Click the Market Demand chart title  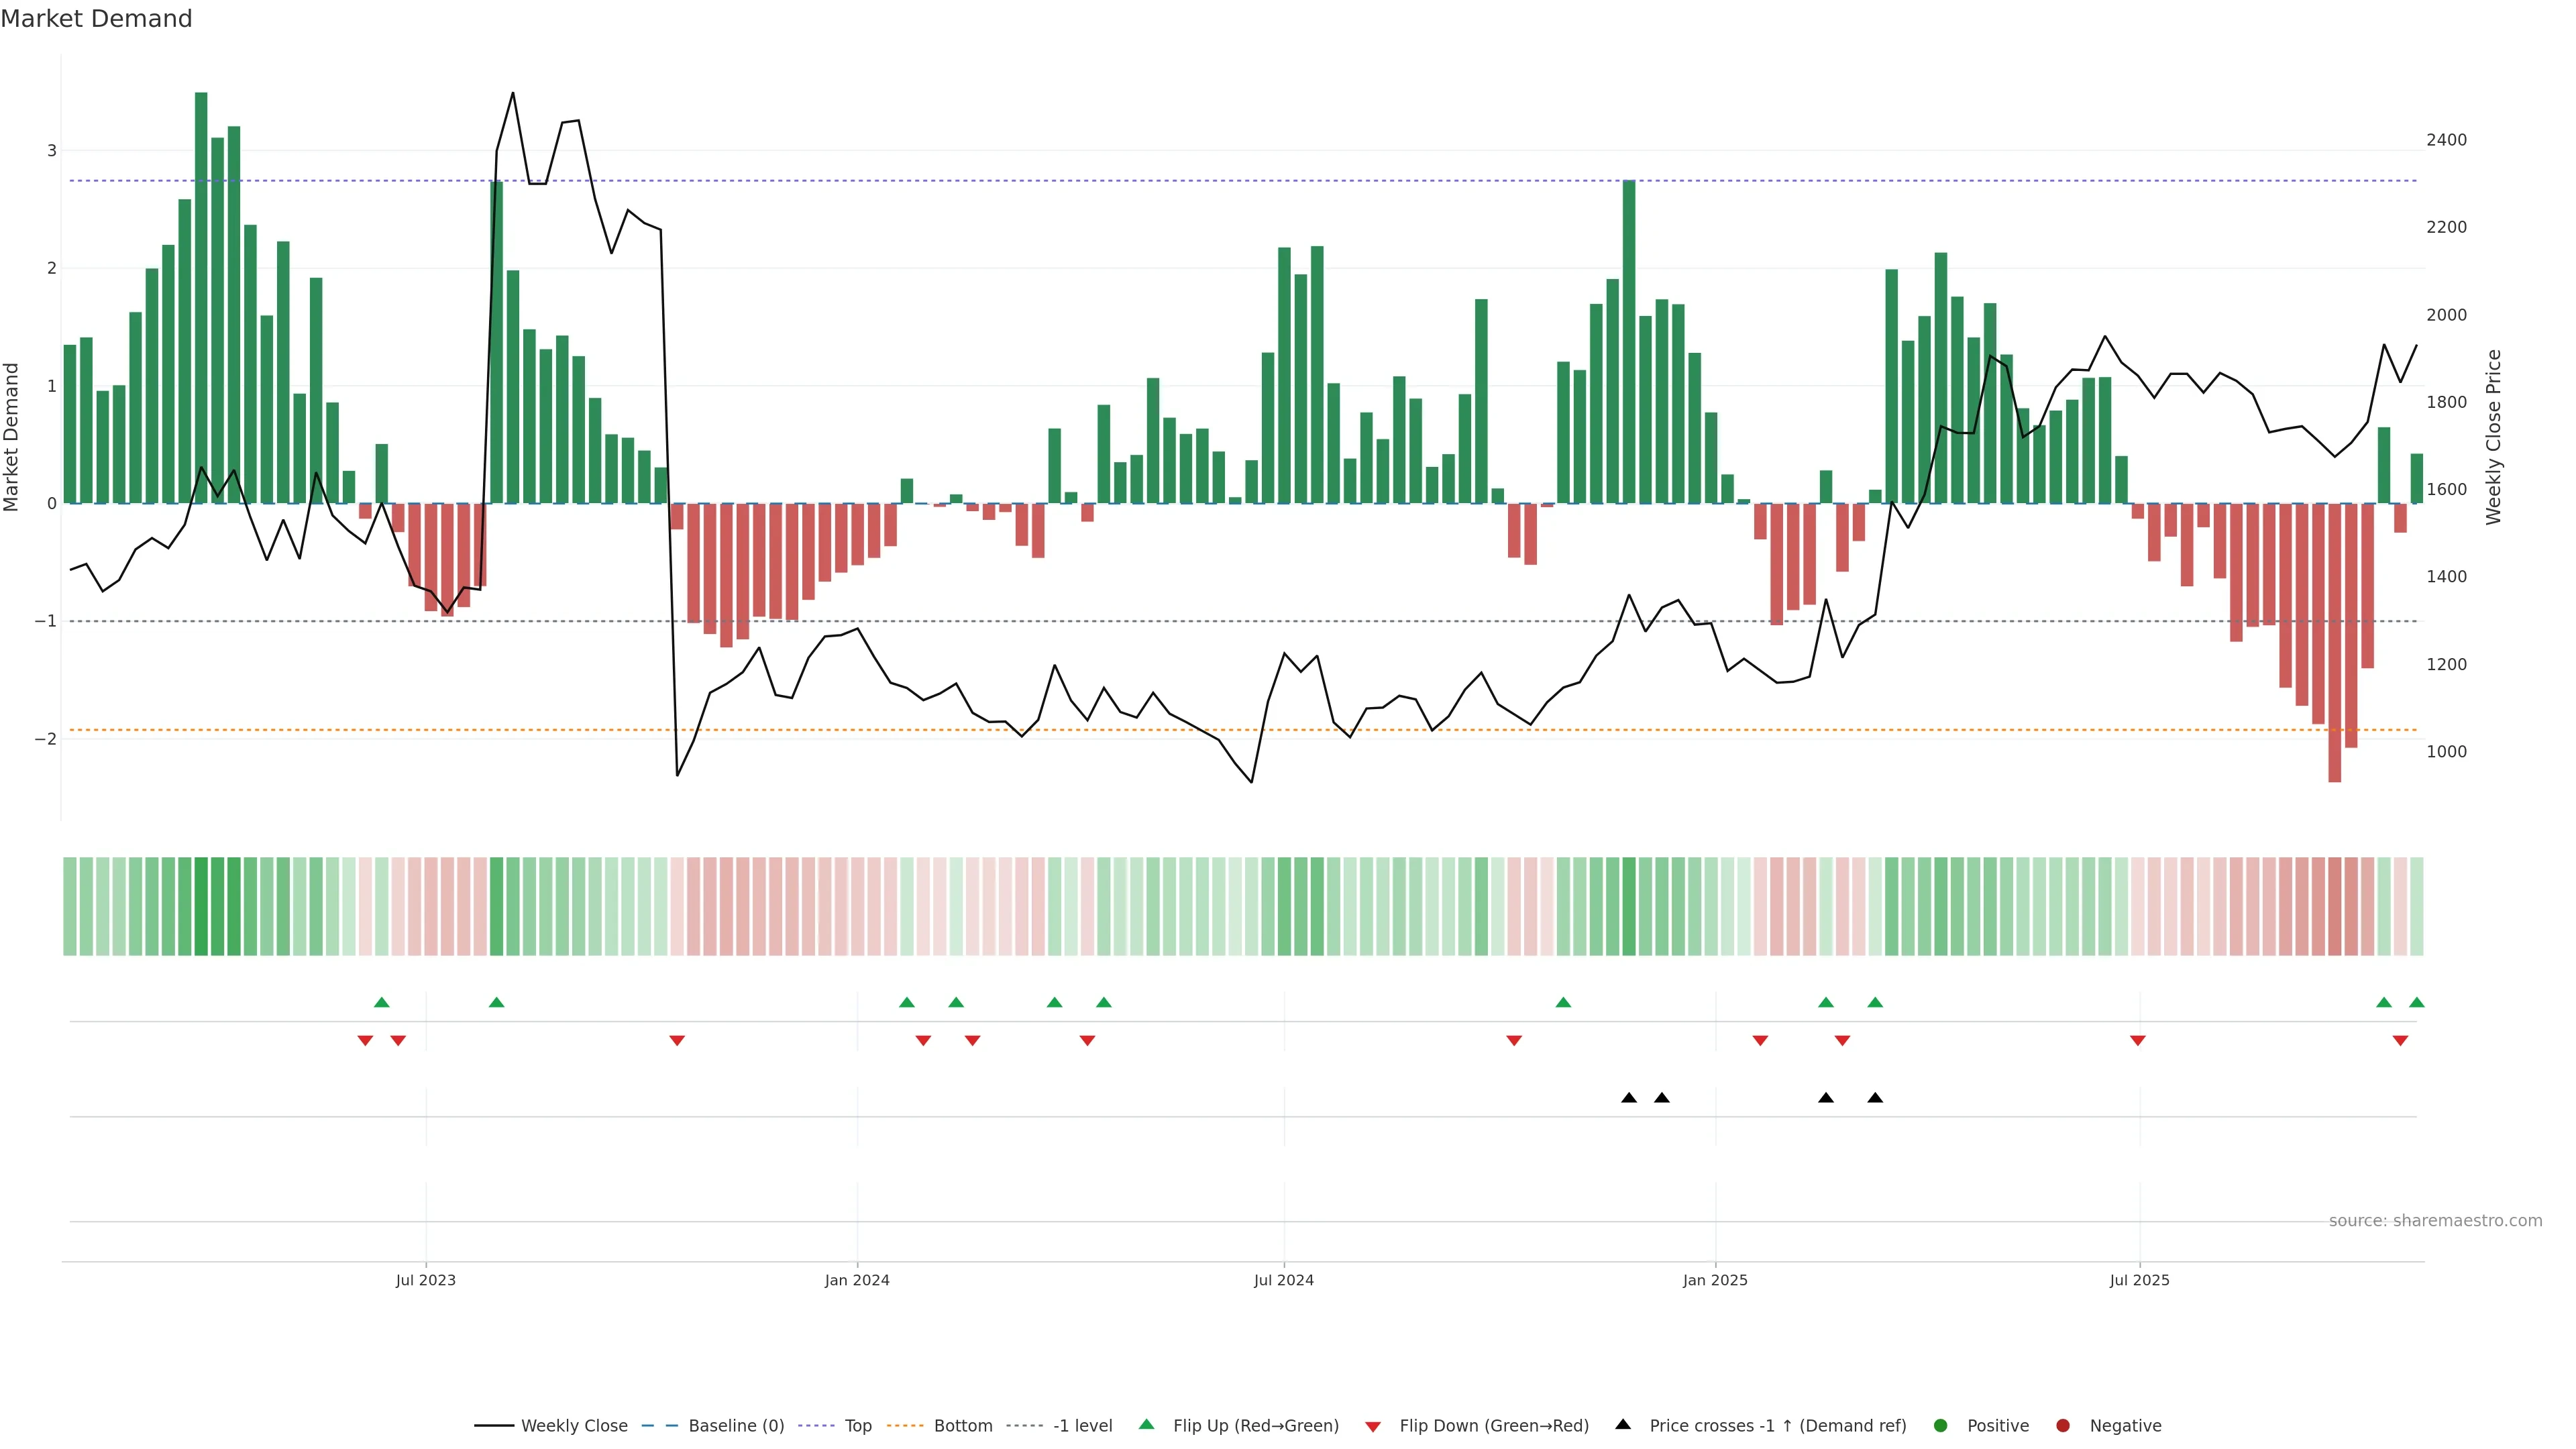click(x=96, y=19)
